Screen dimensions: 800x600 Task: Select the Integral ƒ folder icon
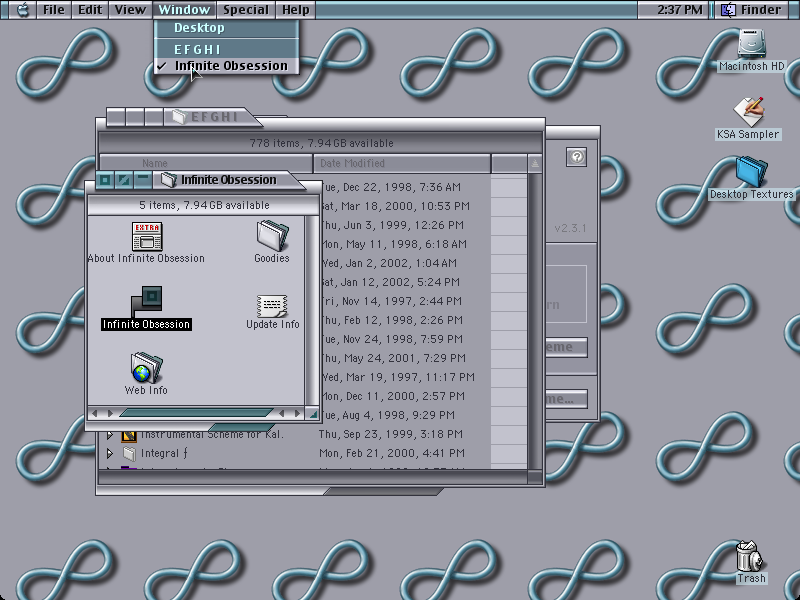[130, 453]
